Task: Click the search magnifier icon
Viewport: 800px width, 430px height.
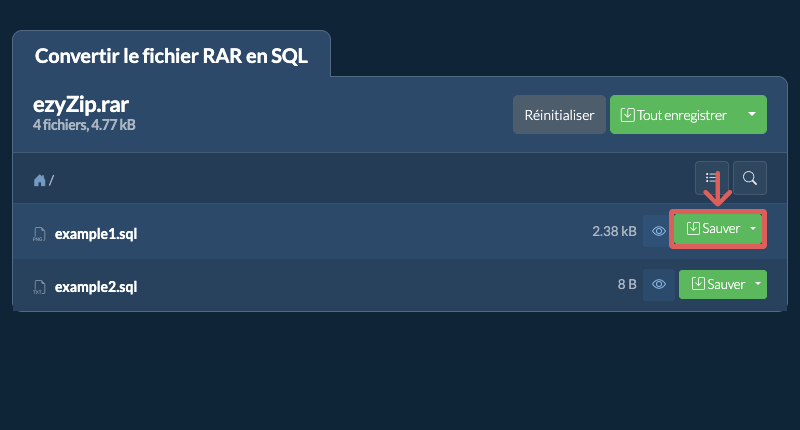Action: [x=749, y=178]
